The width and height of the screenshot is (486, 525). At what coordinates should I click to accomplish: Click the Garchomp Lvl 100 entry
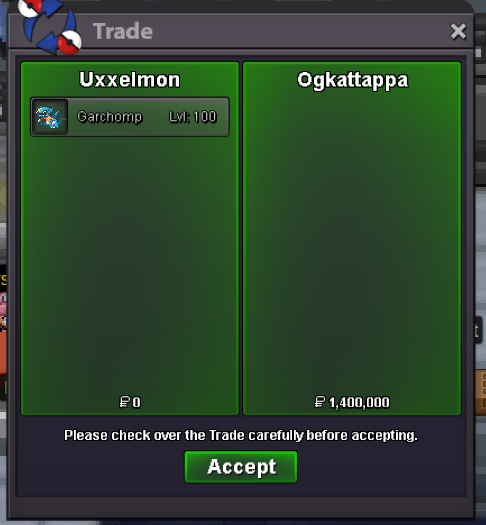(x=130, y=117)
